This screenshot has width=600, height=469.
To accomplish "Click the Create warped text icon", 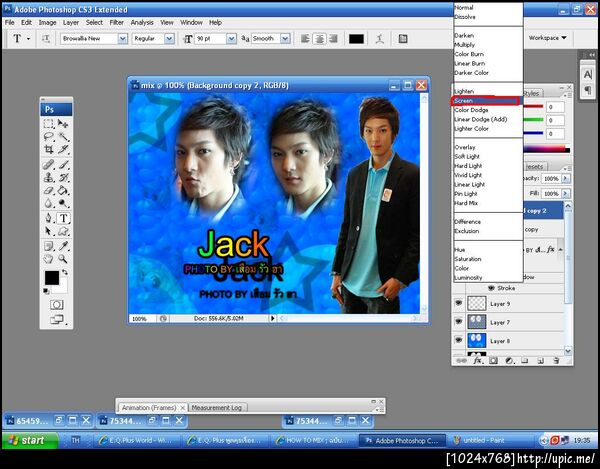I will [x=380, y=39].
